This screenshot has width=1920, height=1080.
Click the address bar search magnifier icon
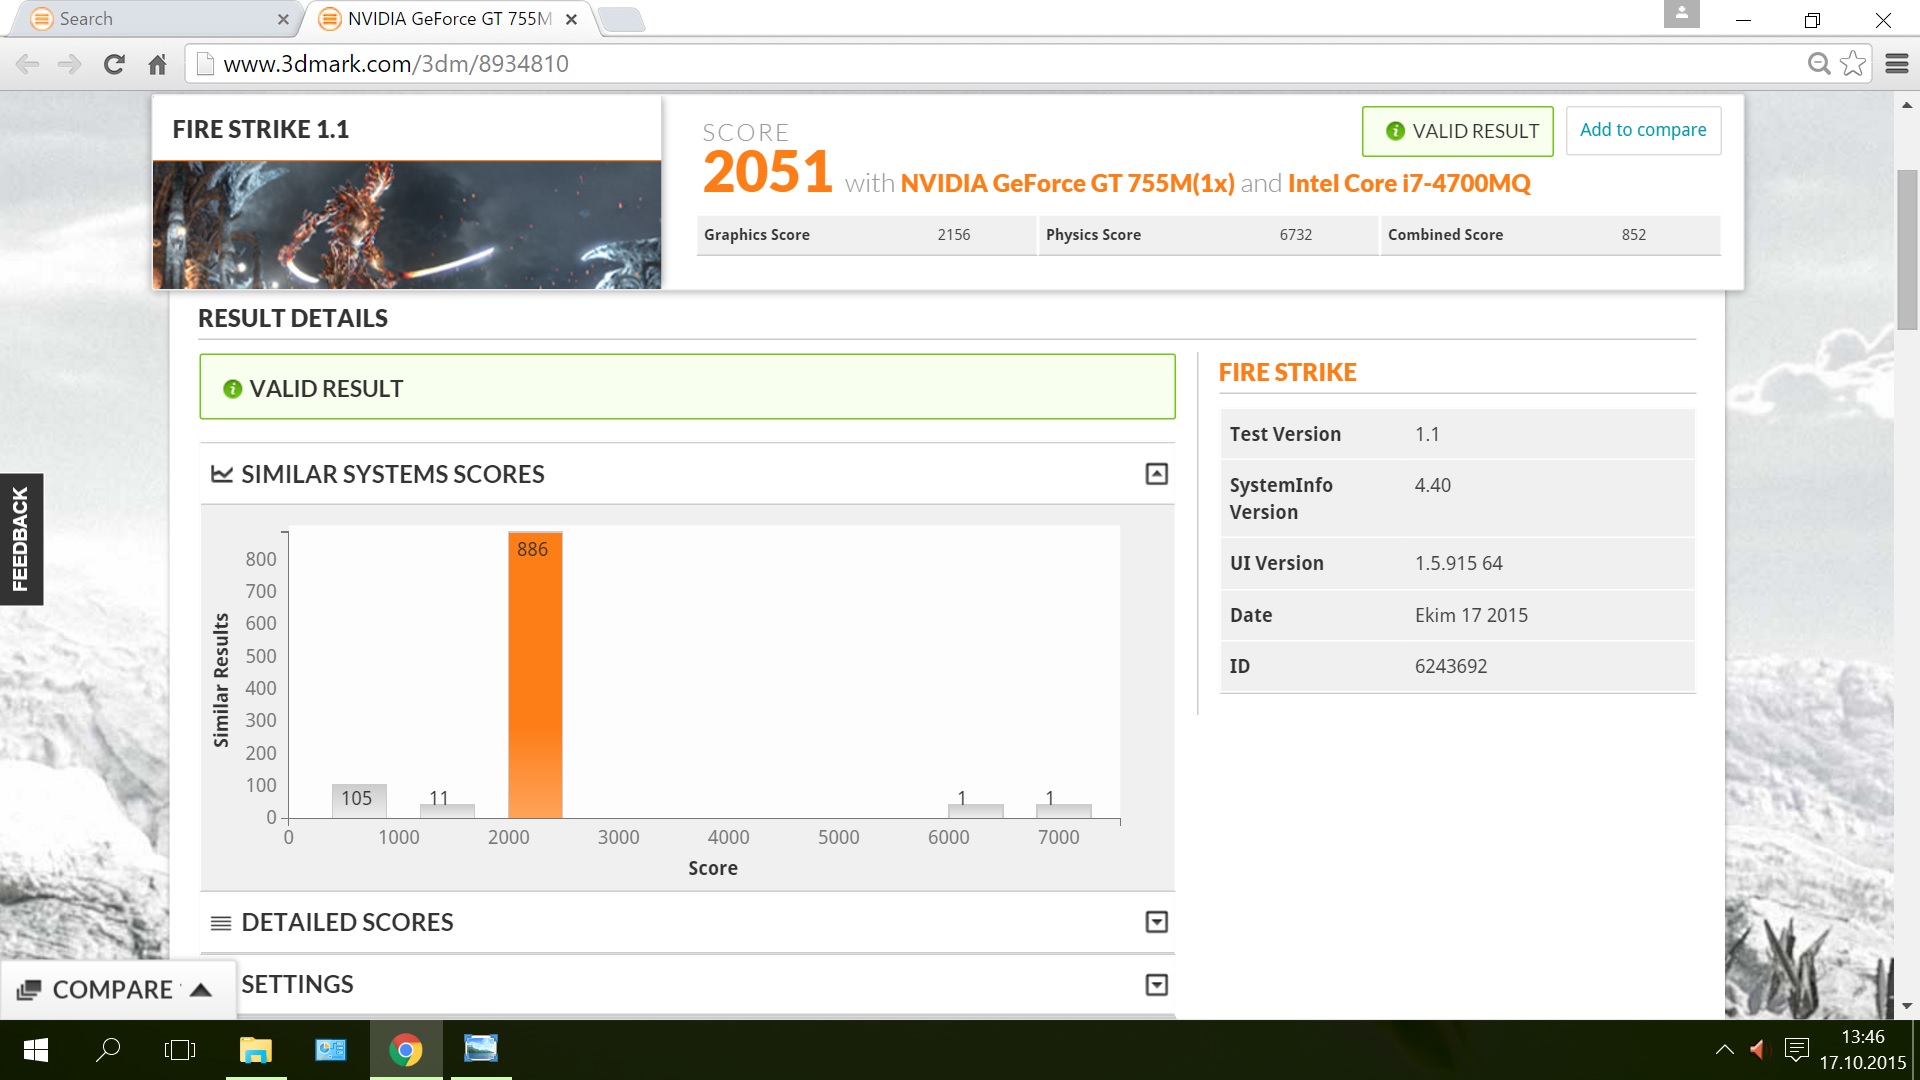pyautogui.click(x=1819, y=64)
